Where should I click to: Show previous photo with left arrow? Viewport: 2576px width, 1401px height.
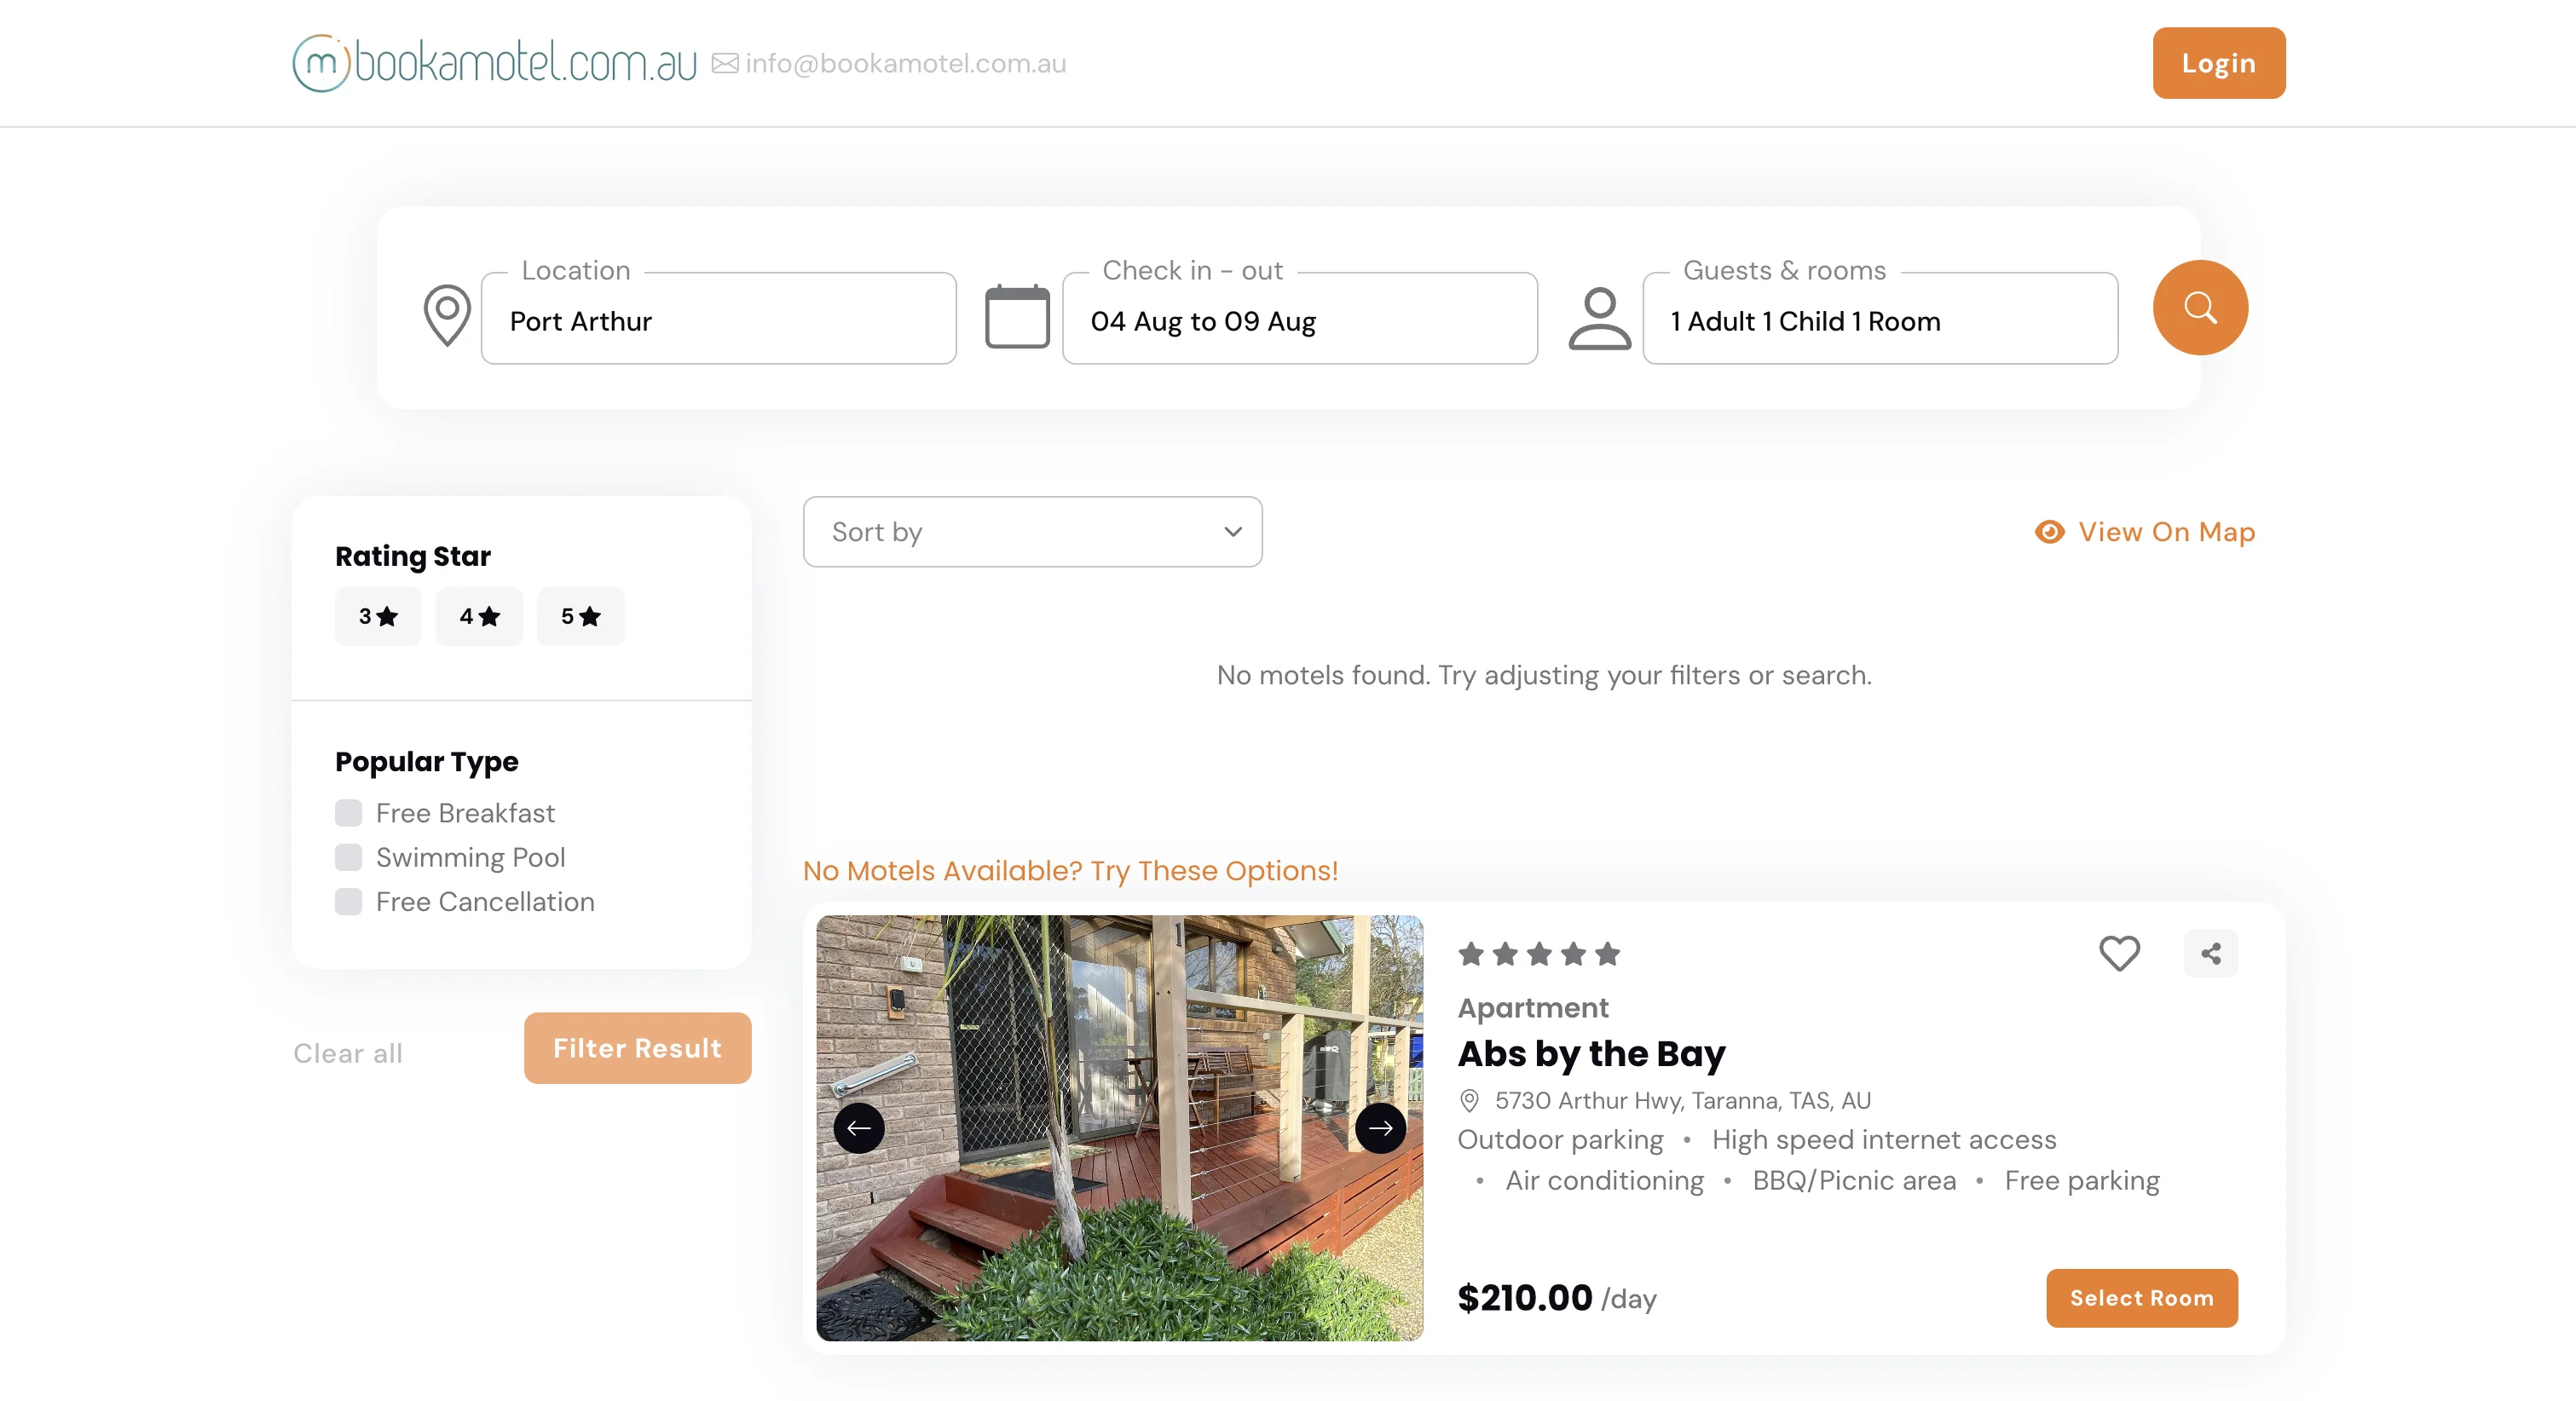click(x=858, y=1128)
